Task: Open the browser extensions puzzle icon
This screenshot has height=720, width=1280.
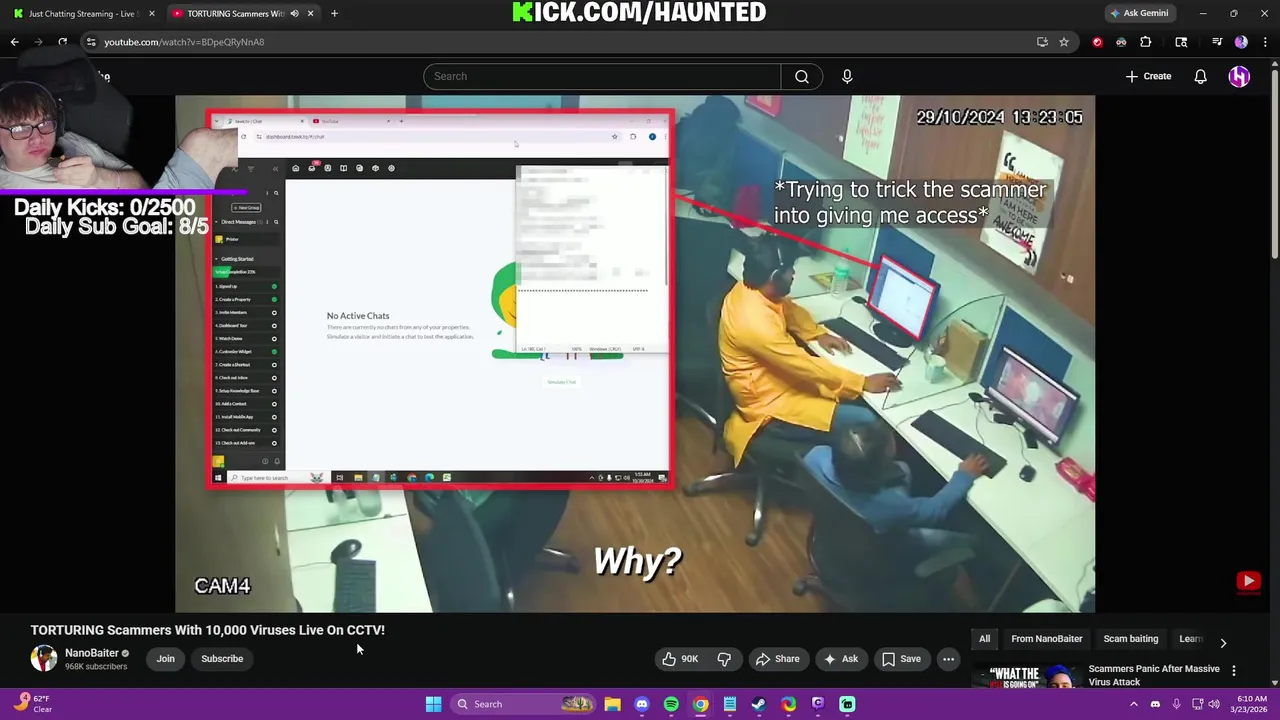Action: 1146,42
